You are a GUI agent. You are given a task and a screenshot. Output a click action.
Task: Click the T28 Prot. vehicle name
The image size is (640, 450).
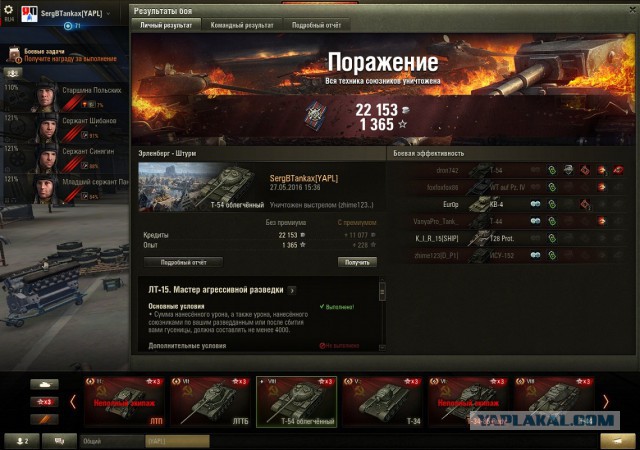[x=502, y=238]
